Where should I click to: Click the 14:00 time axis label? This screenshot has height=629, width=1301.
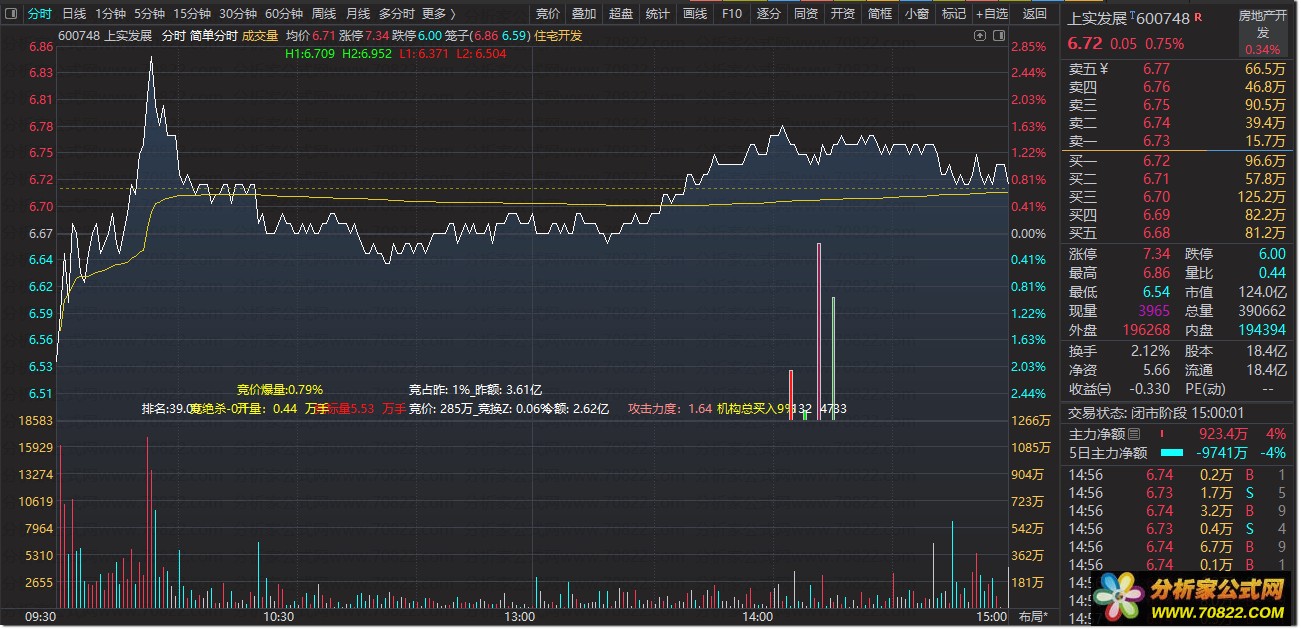(757, 617)
